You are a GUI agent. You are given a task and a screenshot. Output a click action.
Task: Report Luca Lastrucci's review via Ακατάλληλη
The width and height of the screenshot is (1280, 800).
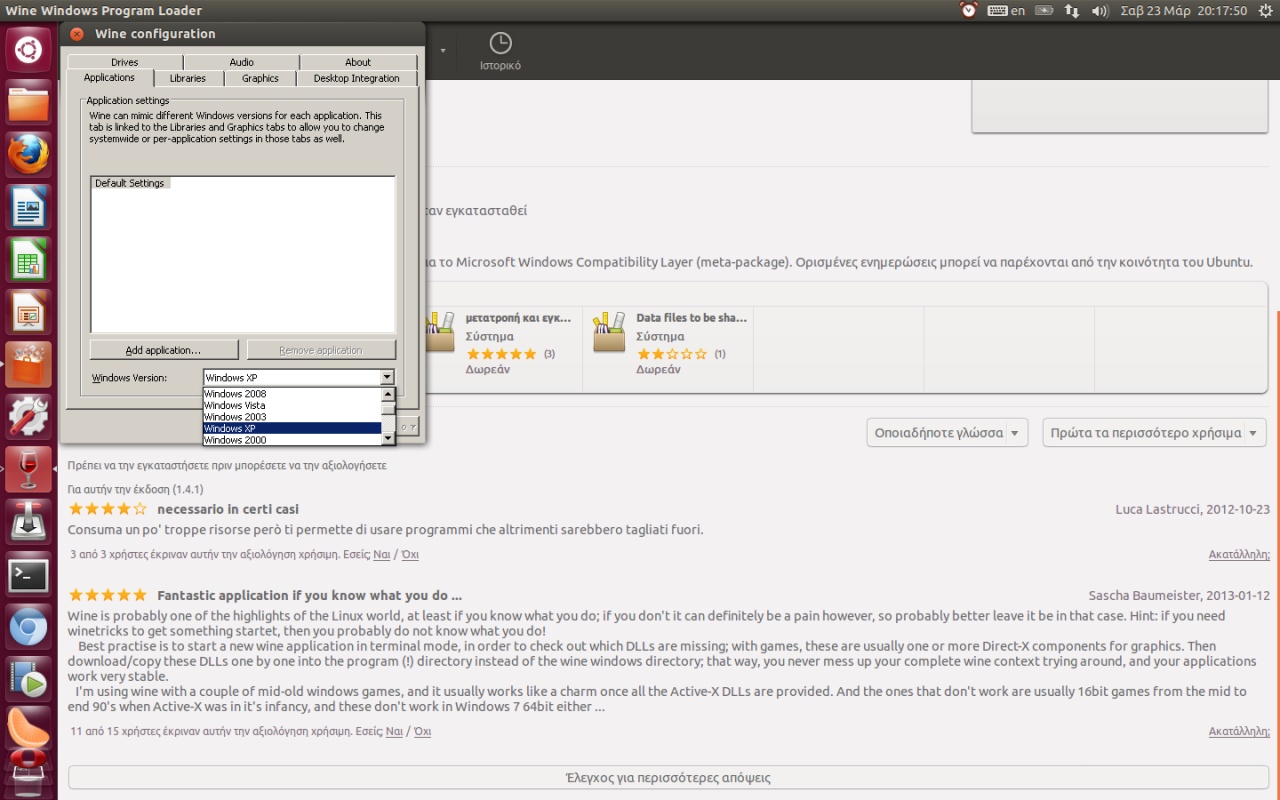(1239, 554)
